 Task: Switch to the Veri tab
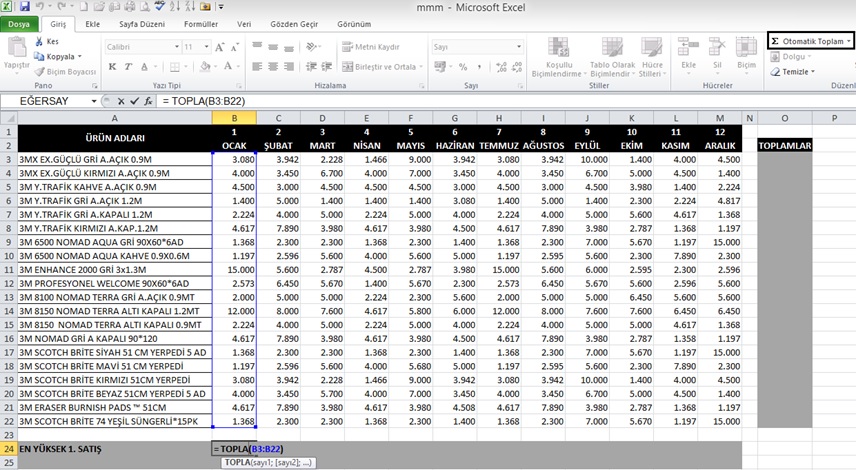click(243, 24)
